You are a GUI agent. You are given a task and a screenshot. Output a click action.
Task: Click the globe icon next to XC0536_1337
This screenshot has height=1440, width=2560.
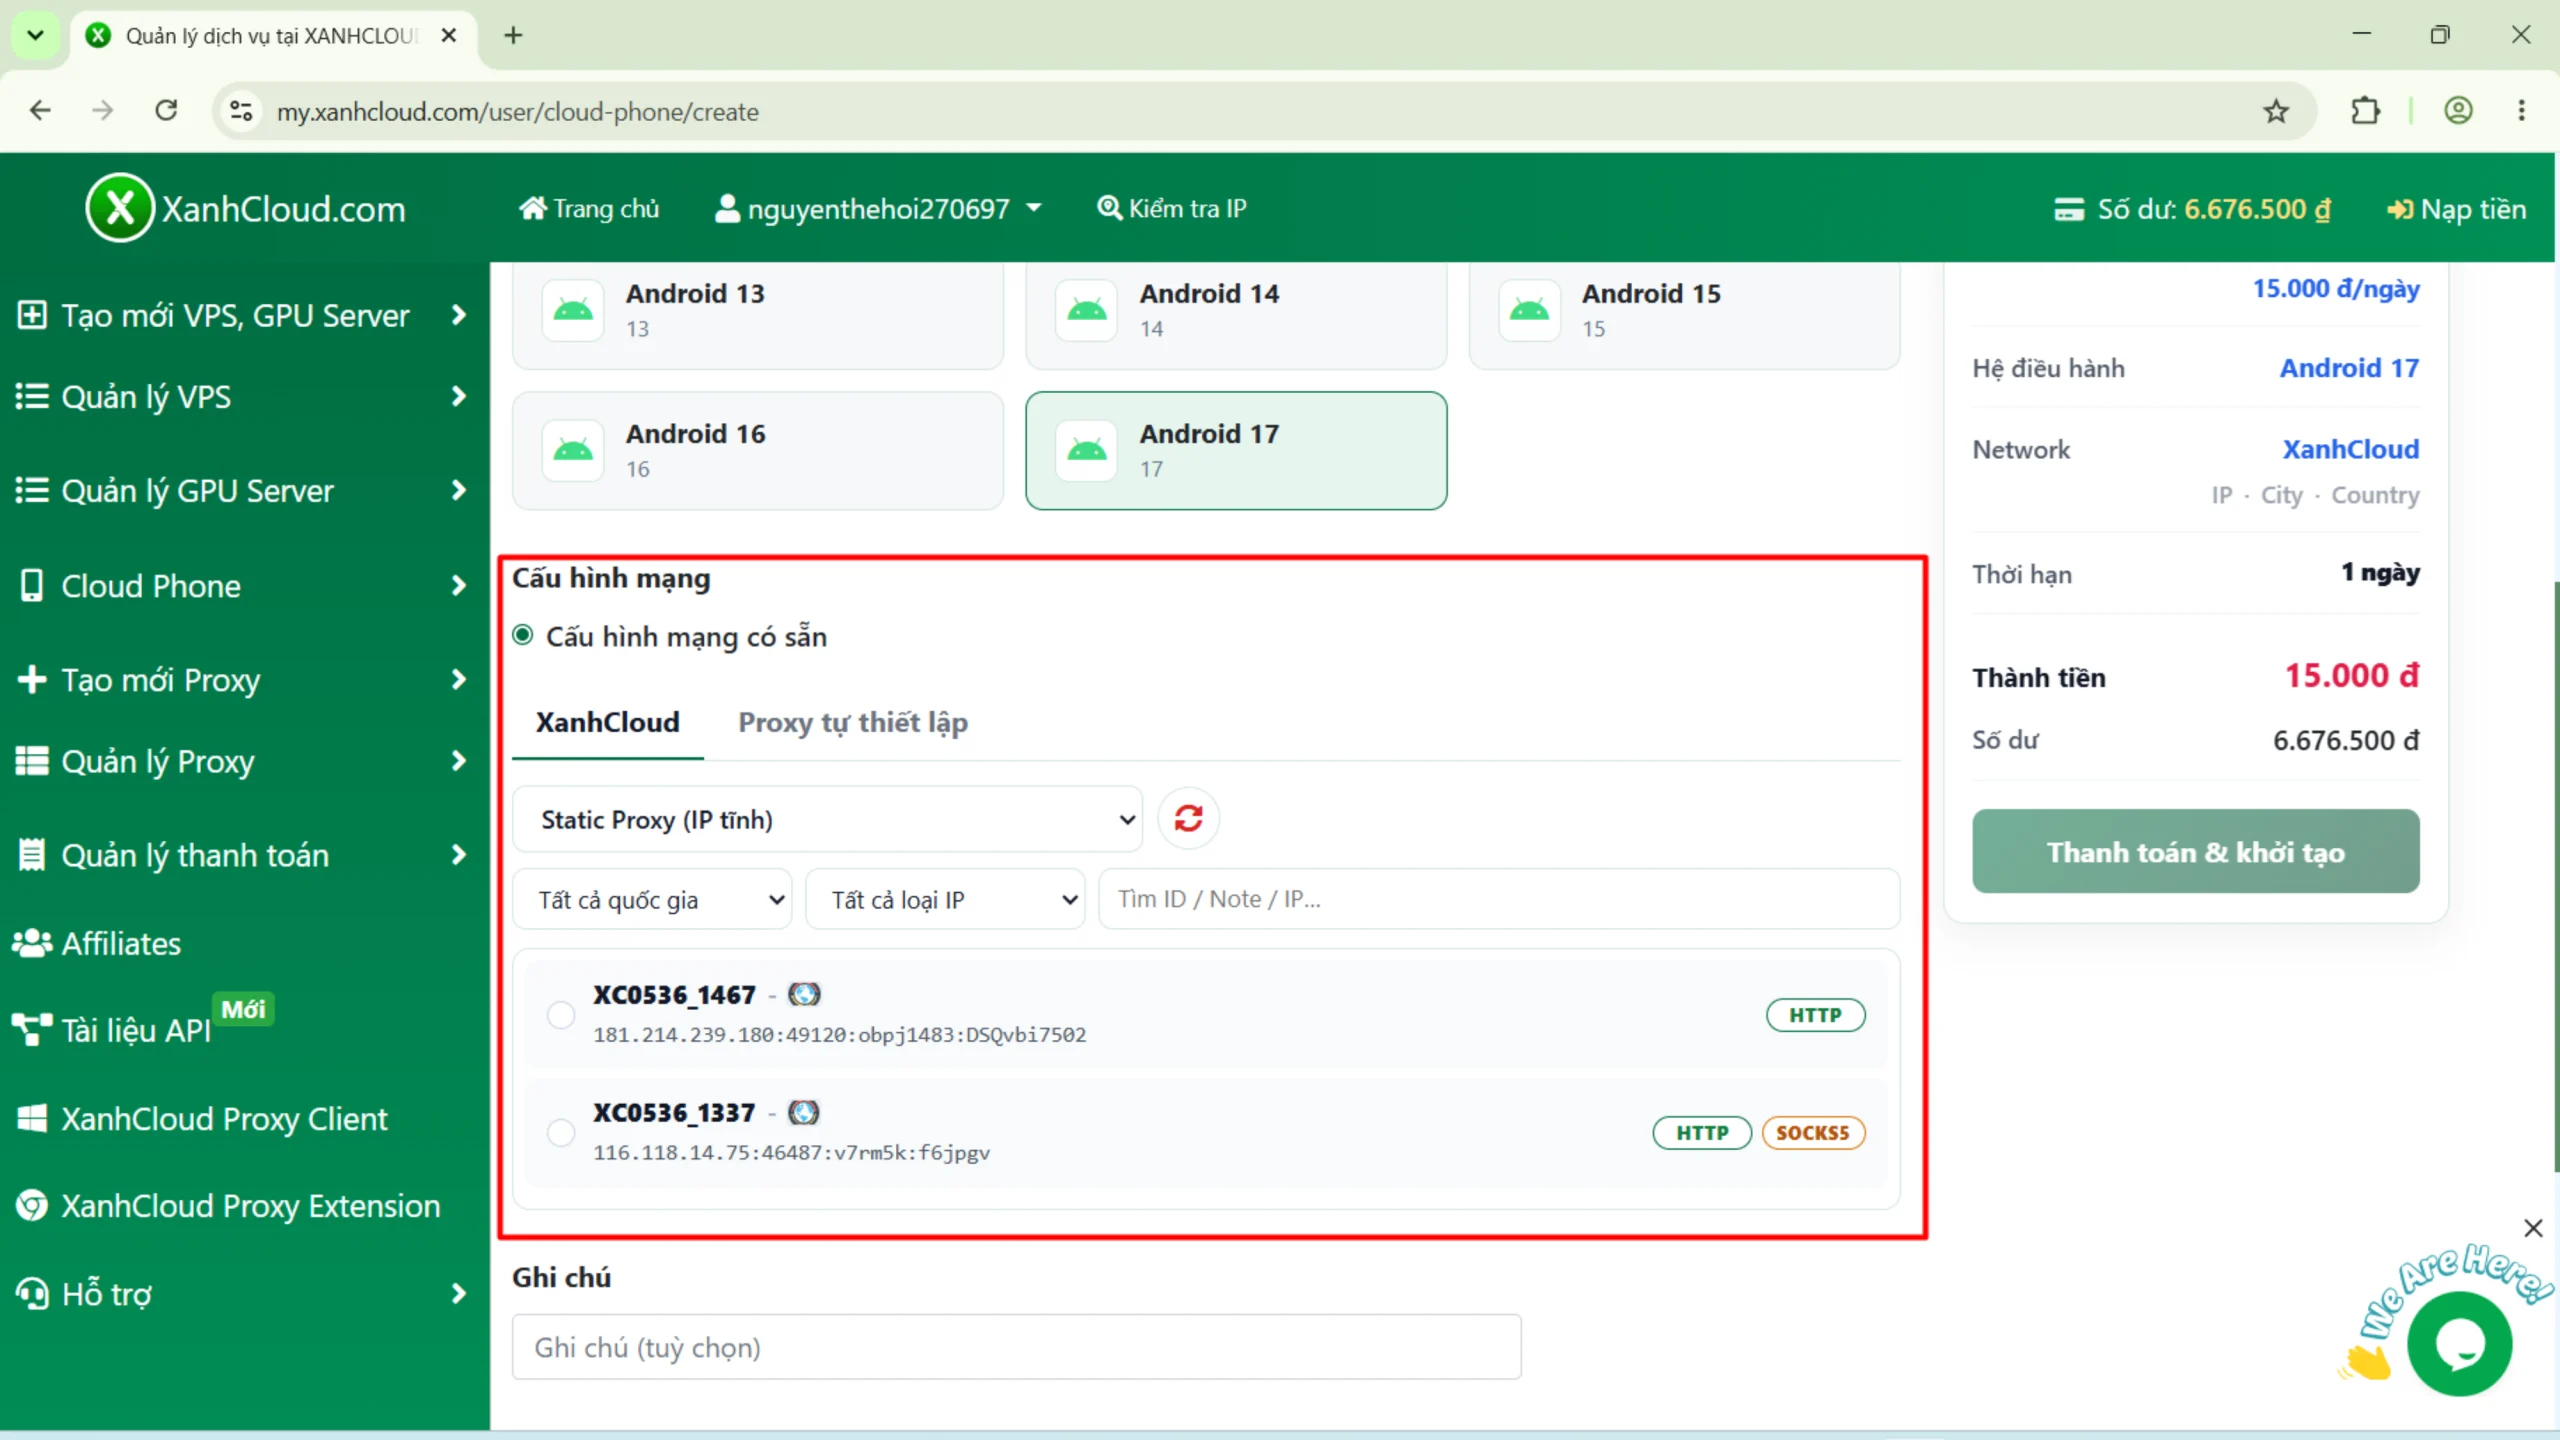click(804, 1112)
